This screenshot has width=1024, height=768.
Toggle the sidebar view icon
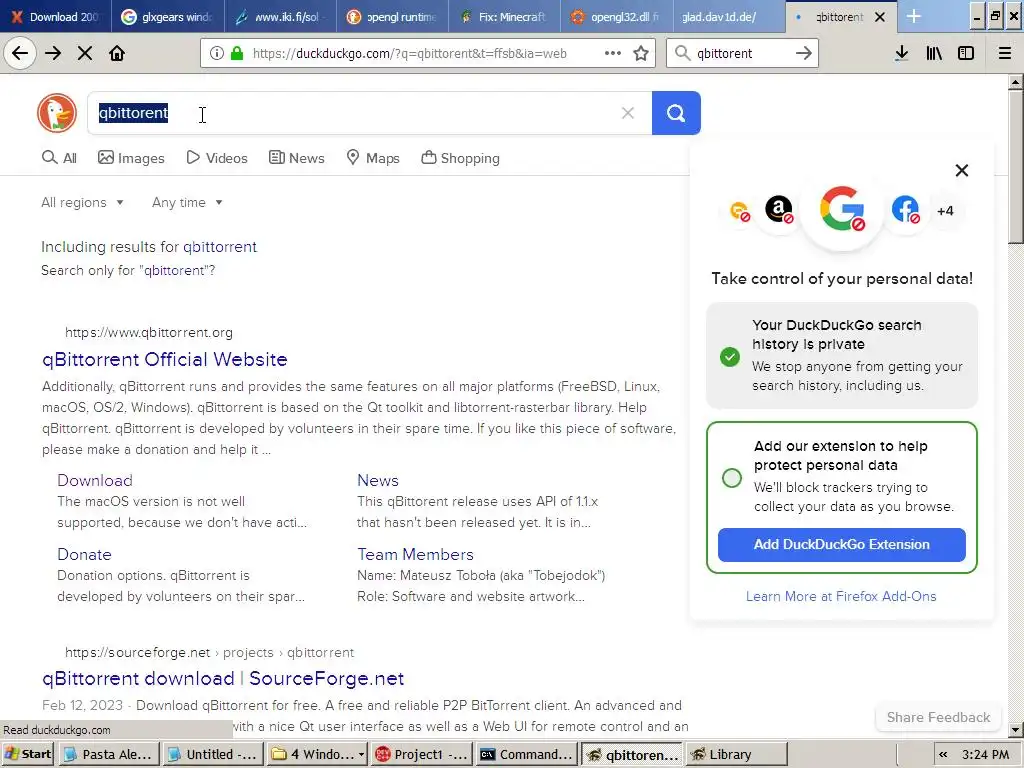click(966, 54)
